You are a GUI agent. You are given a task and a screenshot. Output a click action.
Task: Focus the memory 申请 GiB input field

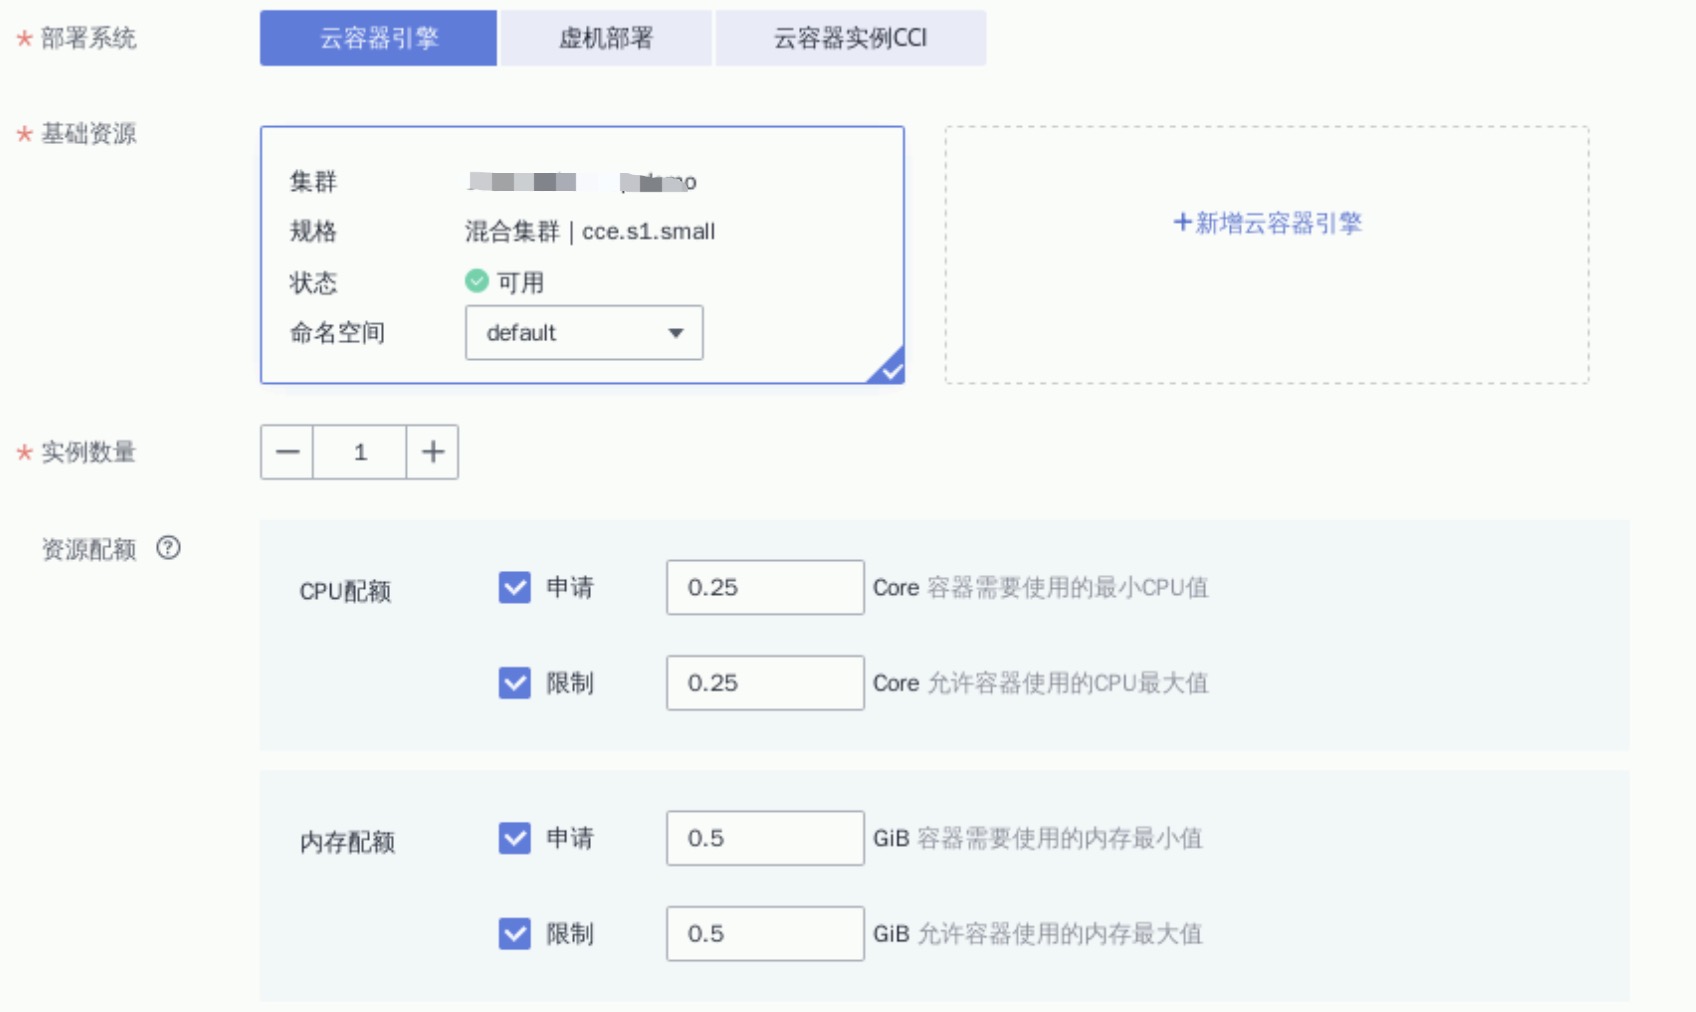[x=765, y=838]
